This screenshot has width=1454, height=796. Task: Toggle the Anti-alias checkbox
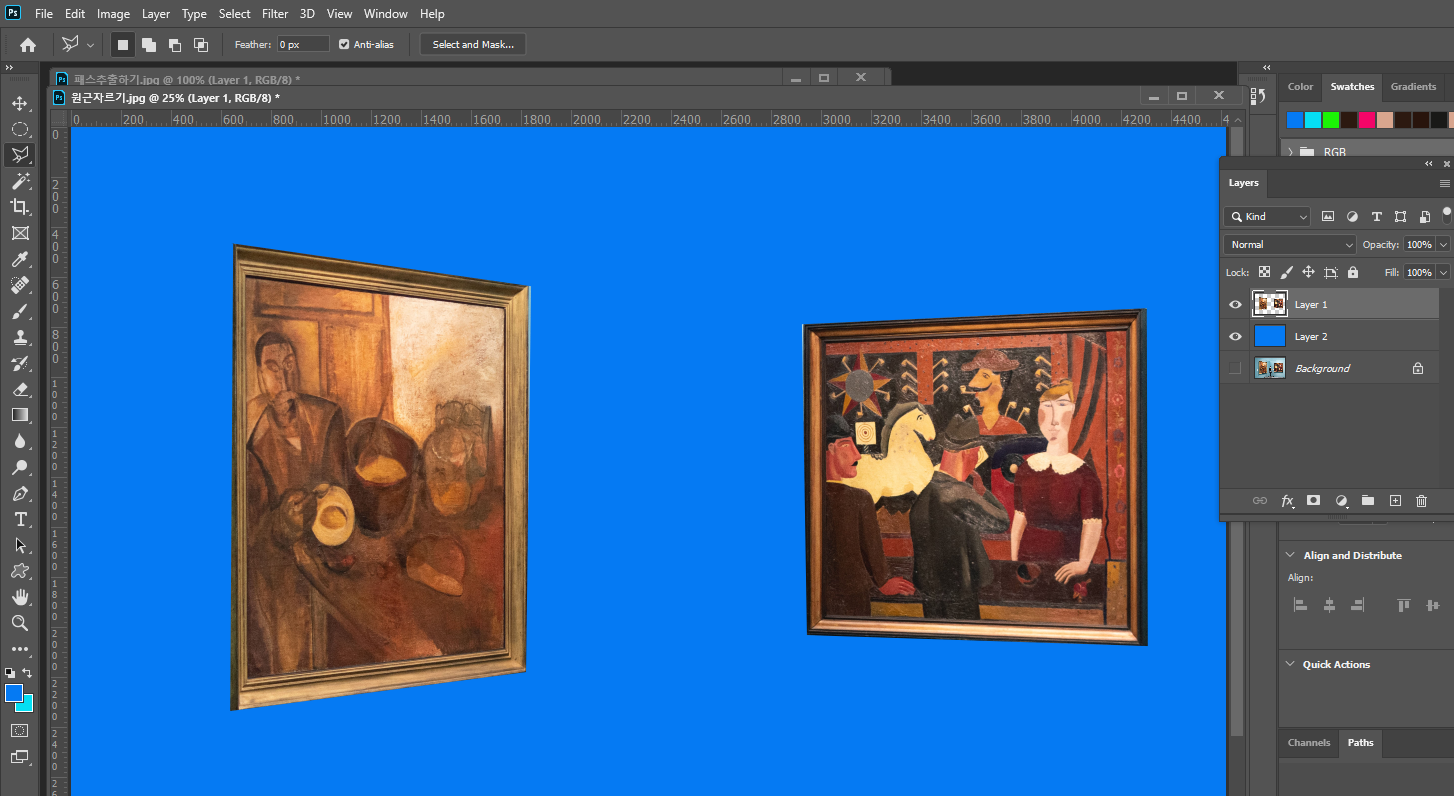click(344, 44)
